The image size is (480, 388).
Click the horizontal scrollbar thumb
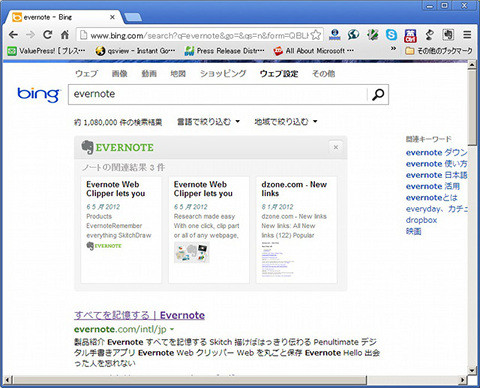[190, 380]
